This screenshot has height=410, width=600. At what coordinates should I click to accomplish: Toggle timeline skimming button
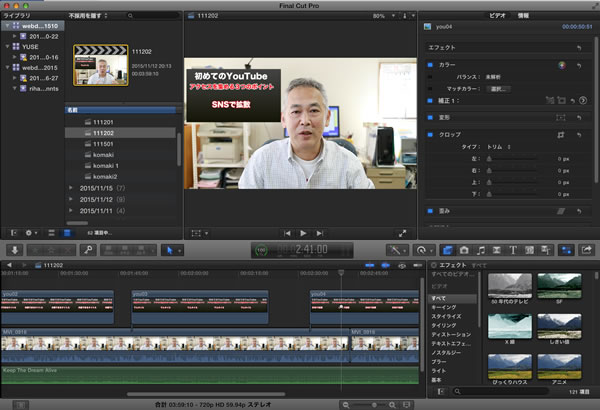tap(370, 265)
